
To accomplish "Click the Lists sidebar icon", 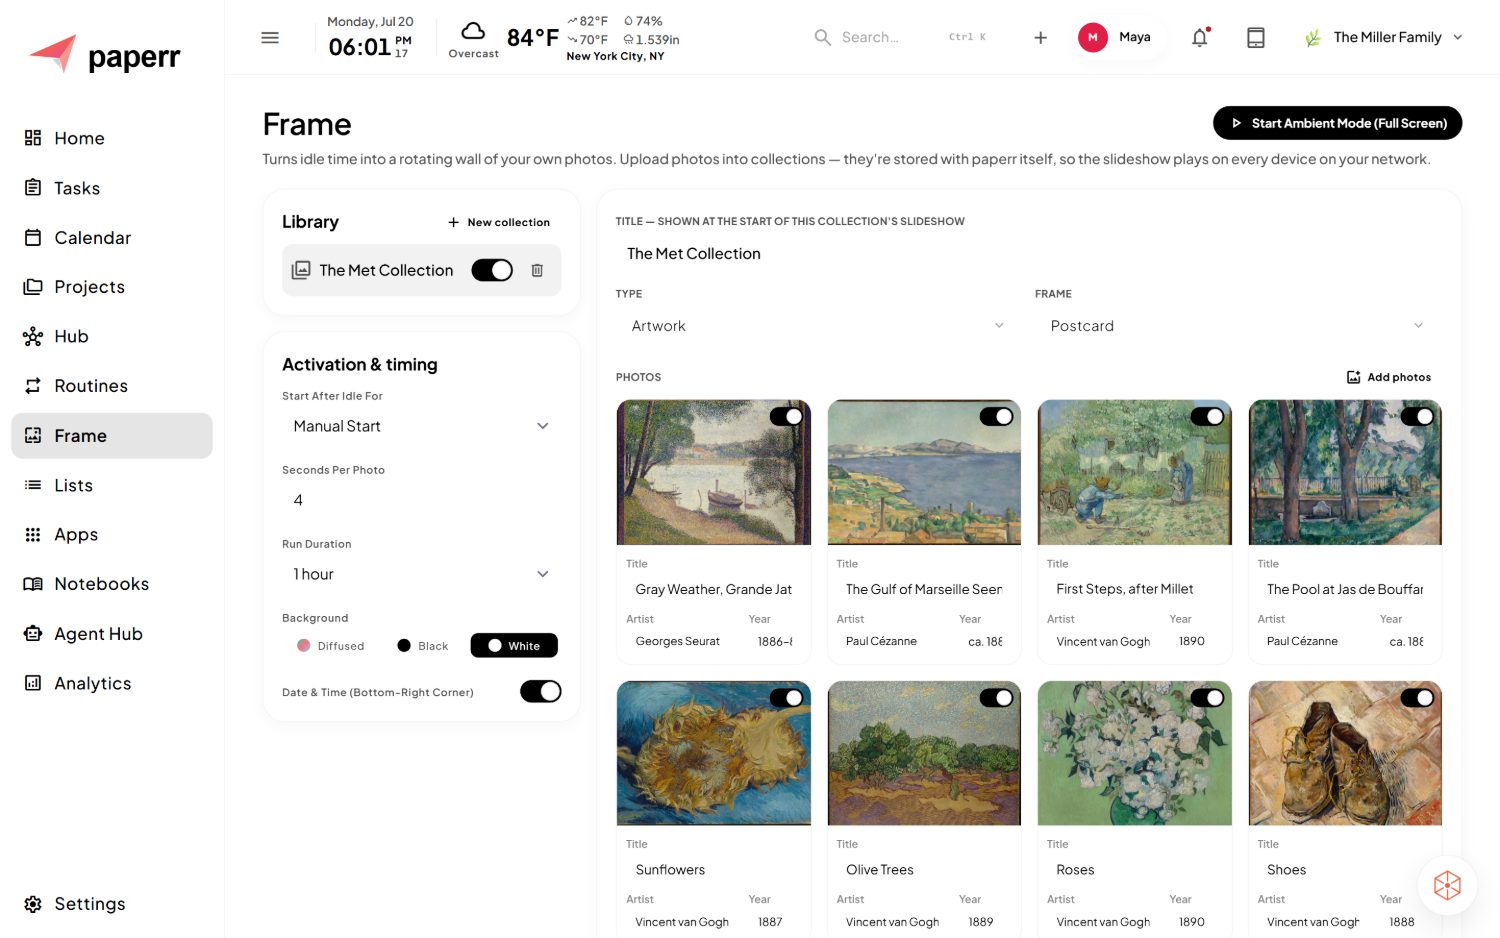I will [33, 485].
